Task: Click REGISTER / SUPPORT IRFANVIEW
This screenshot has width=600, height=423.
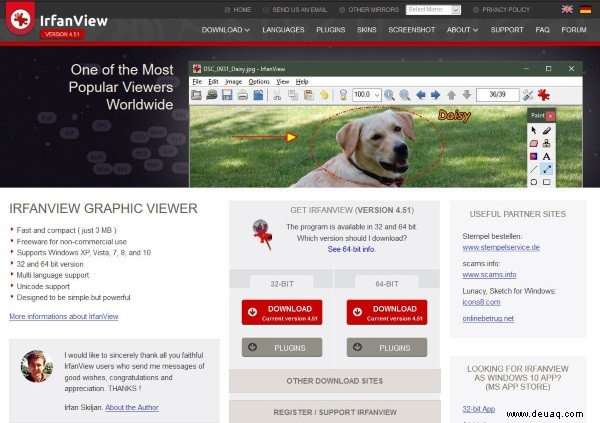Action: [x=335, y=412]
